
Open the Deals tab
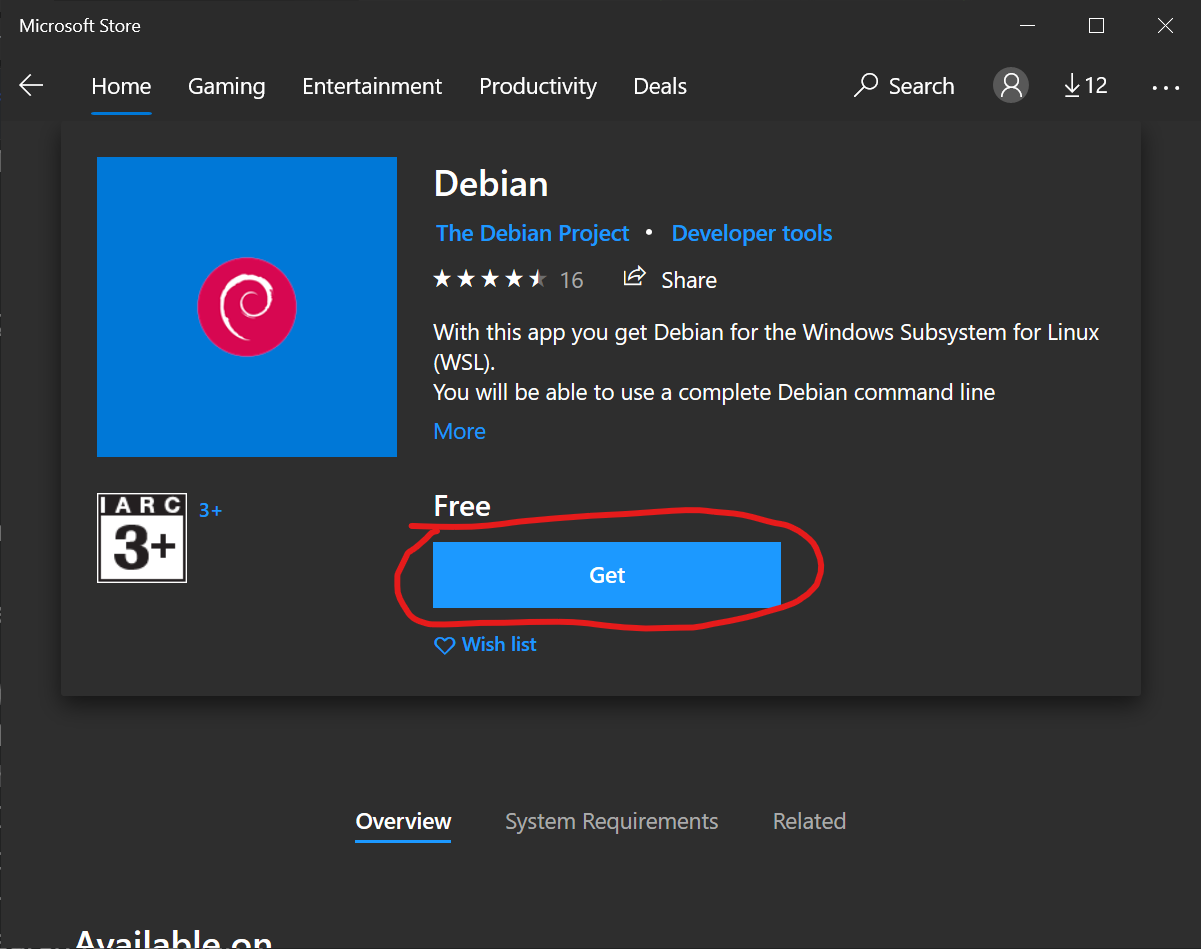[x=660, y=86]
